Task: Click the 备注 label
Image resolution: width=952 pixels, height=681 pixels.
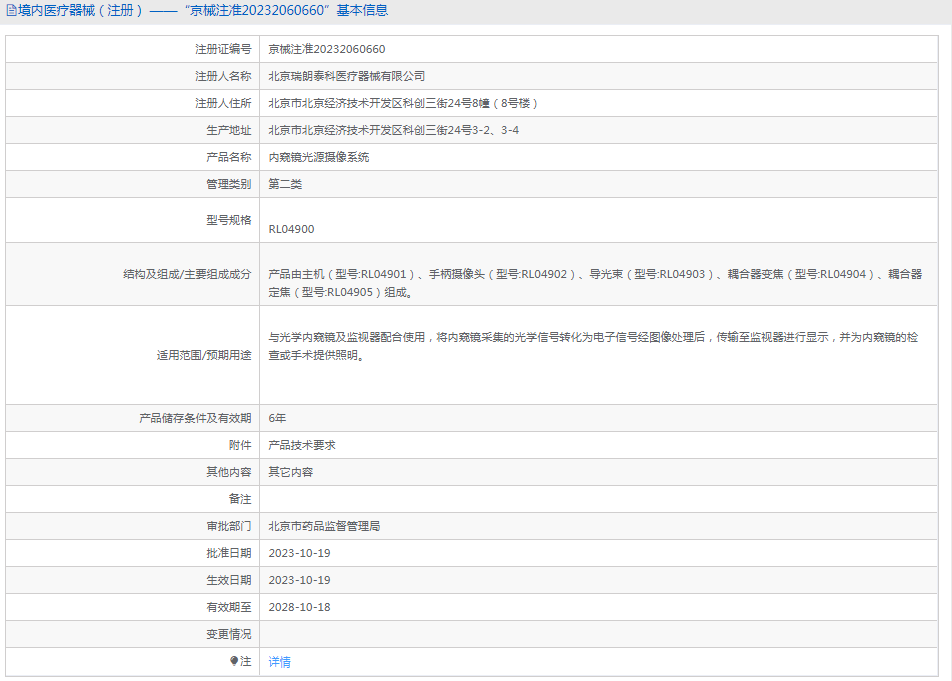Action: [240, 499]
